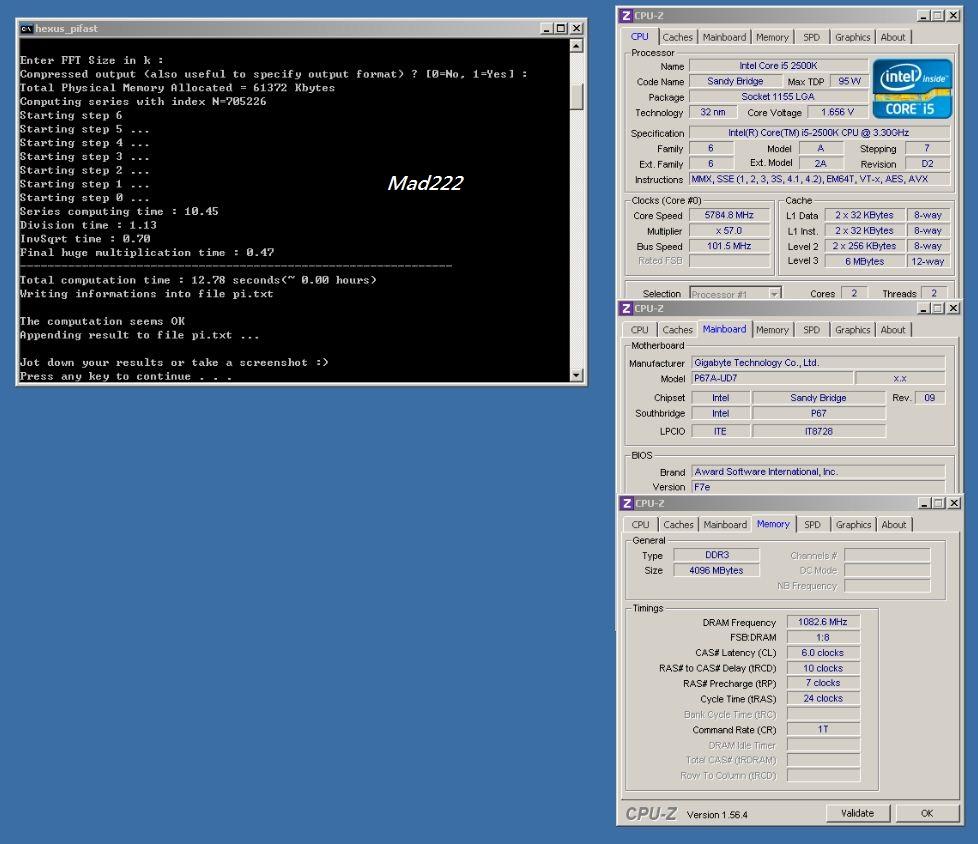Open Memory tab in top CPU-Z window
Screen dimensions: 978x844
(x=772, y=37)
